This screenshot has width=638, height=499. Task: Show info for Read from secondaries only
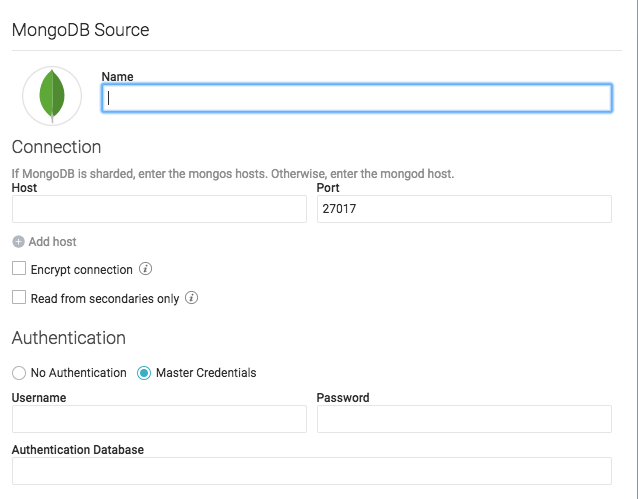click(x=192, y=298)
